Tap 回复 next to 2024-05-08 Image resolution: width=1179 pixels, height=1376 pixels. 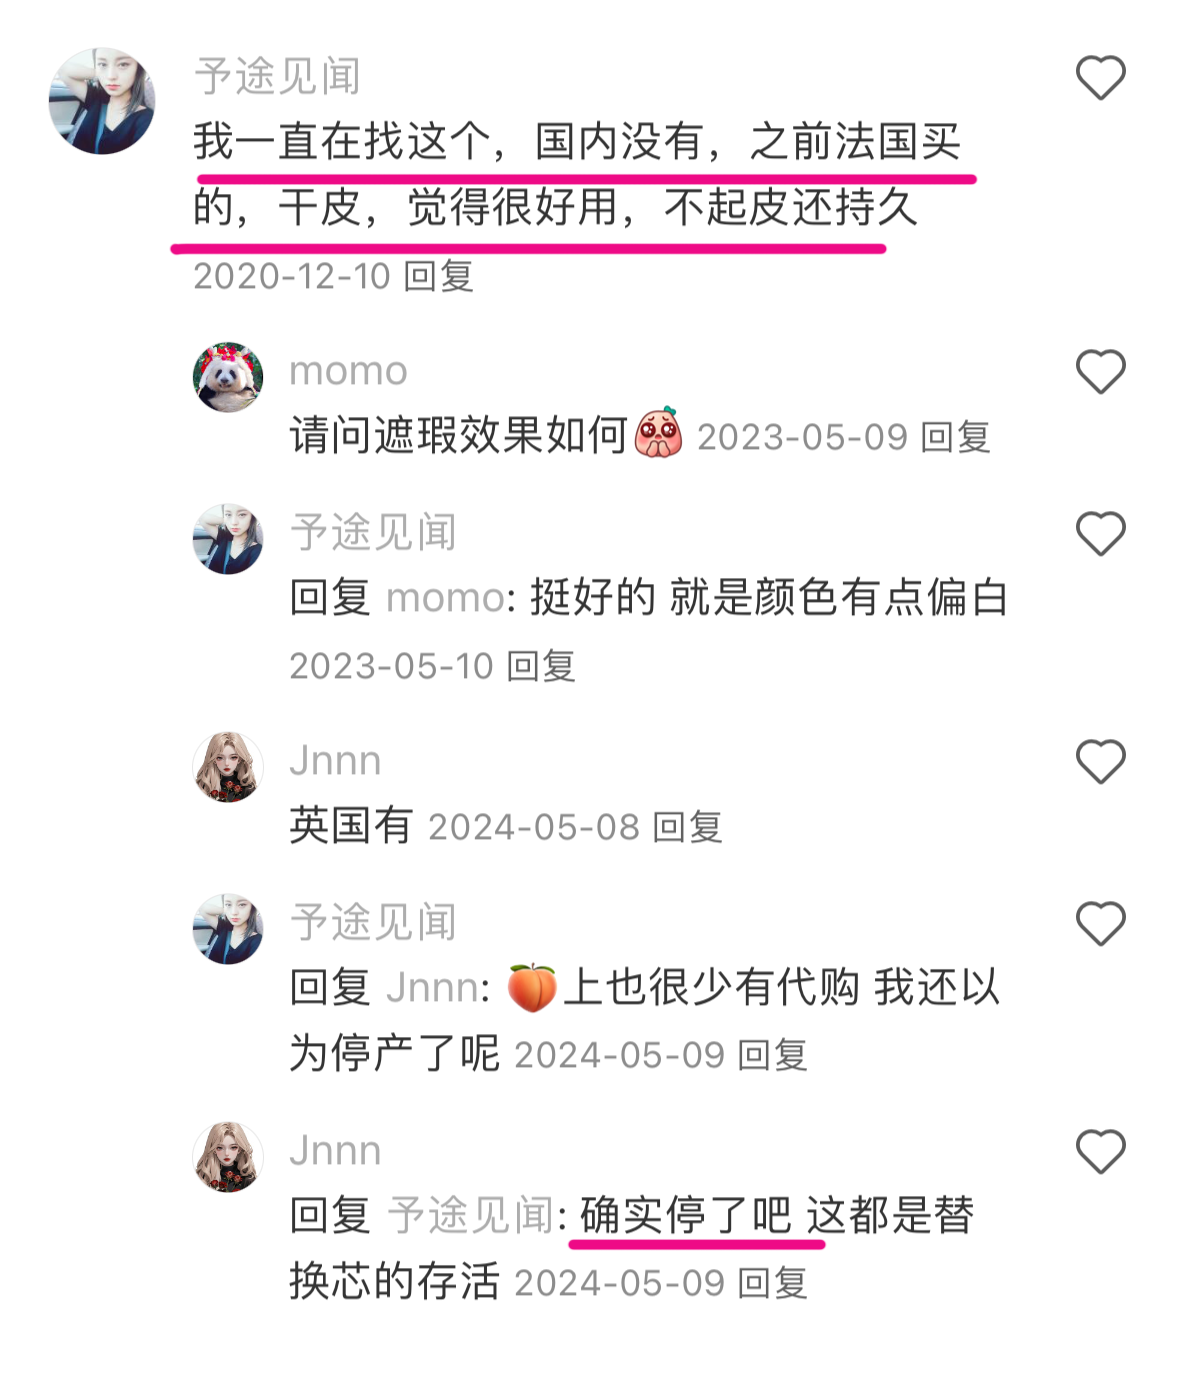click(x=687, y=827)
